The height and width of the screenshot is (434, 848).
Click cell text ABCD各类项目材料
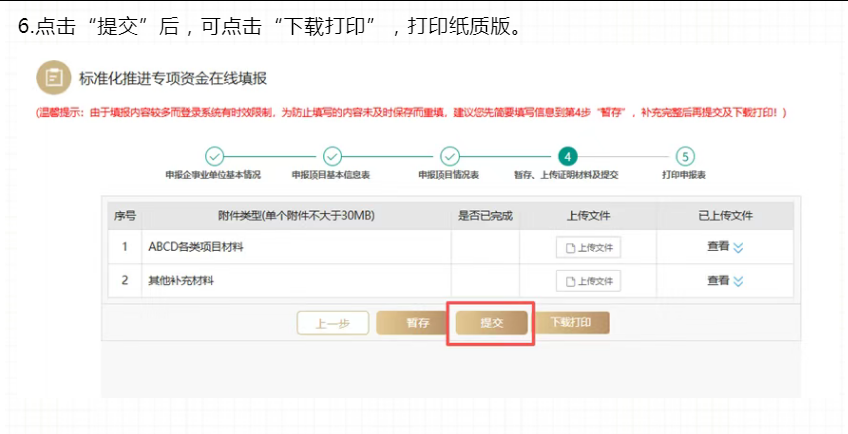(196, 247)
